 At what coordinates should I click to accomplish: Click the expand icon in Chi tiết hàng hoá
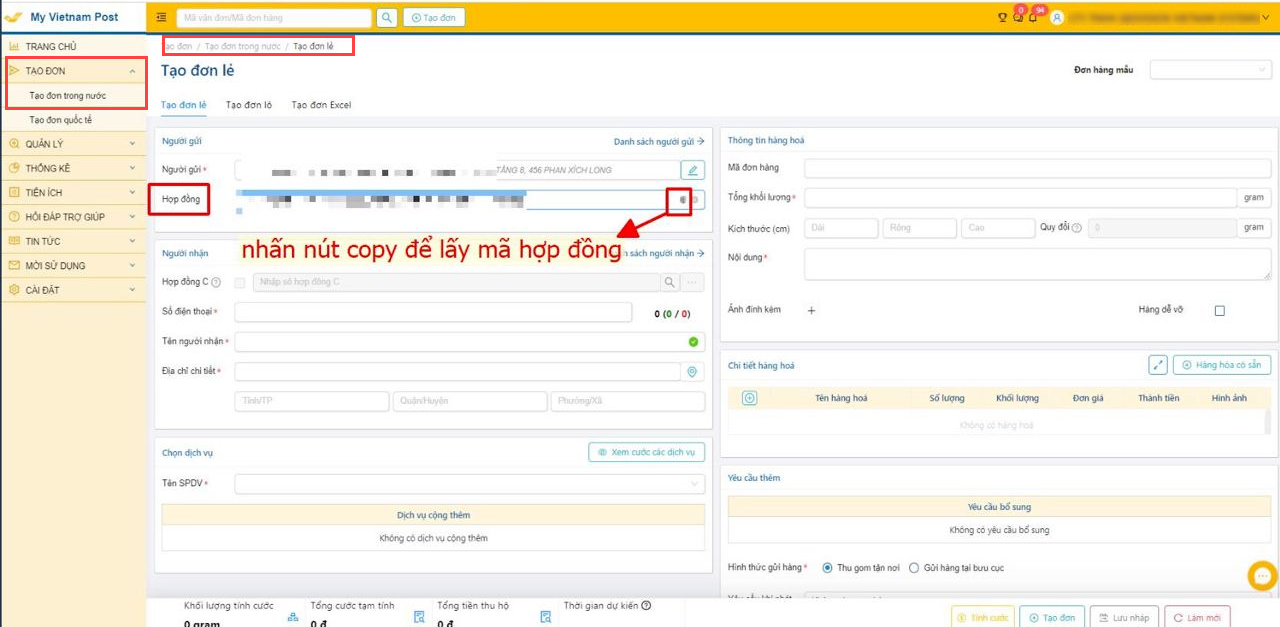click(1158, 366)
